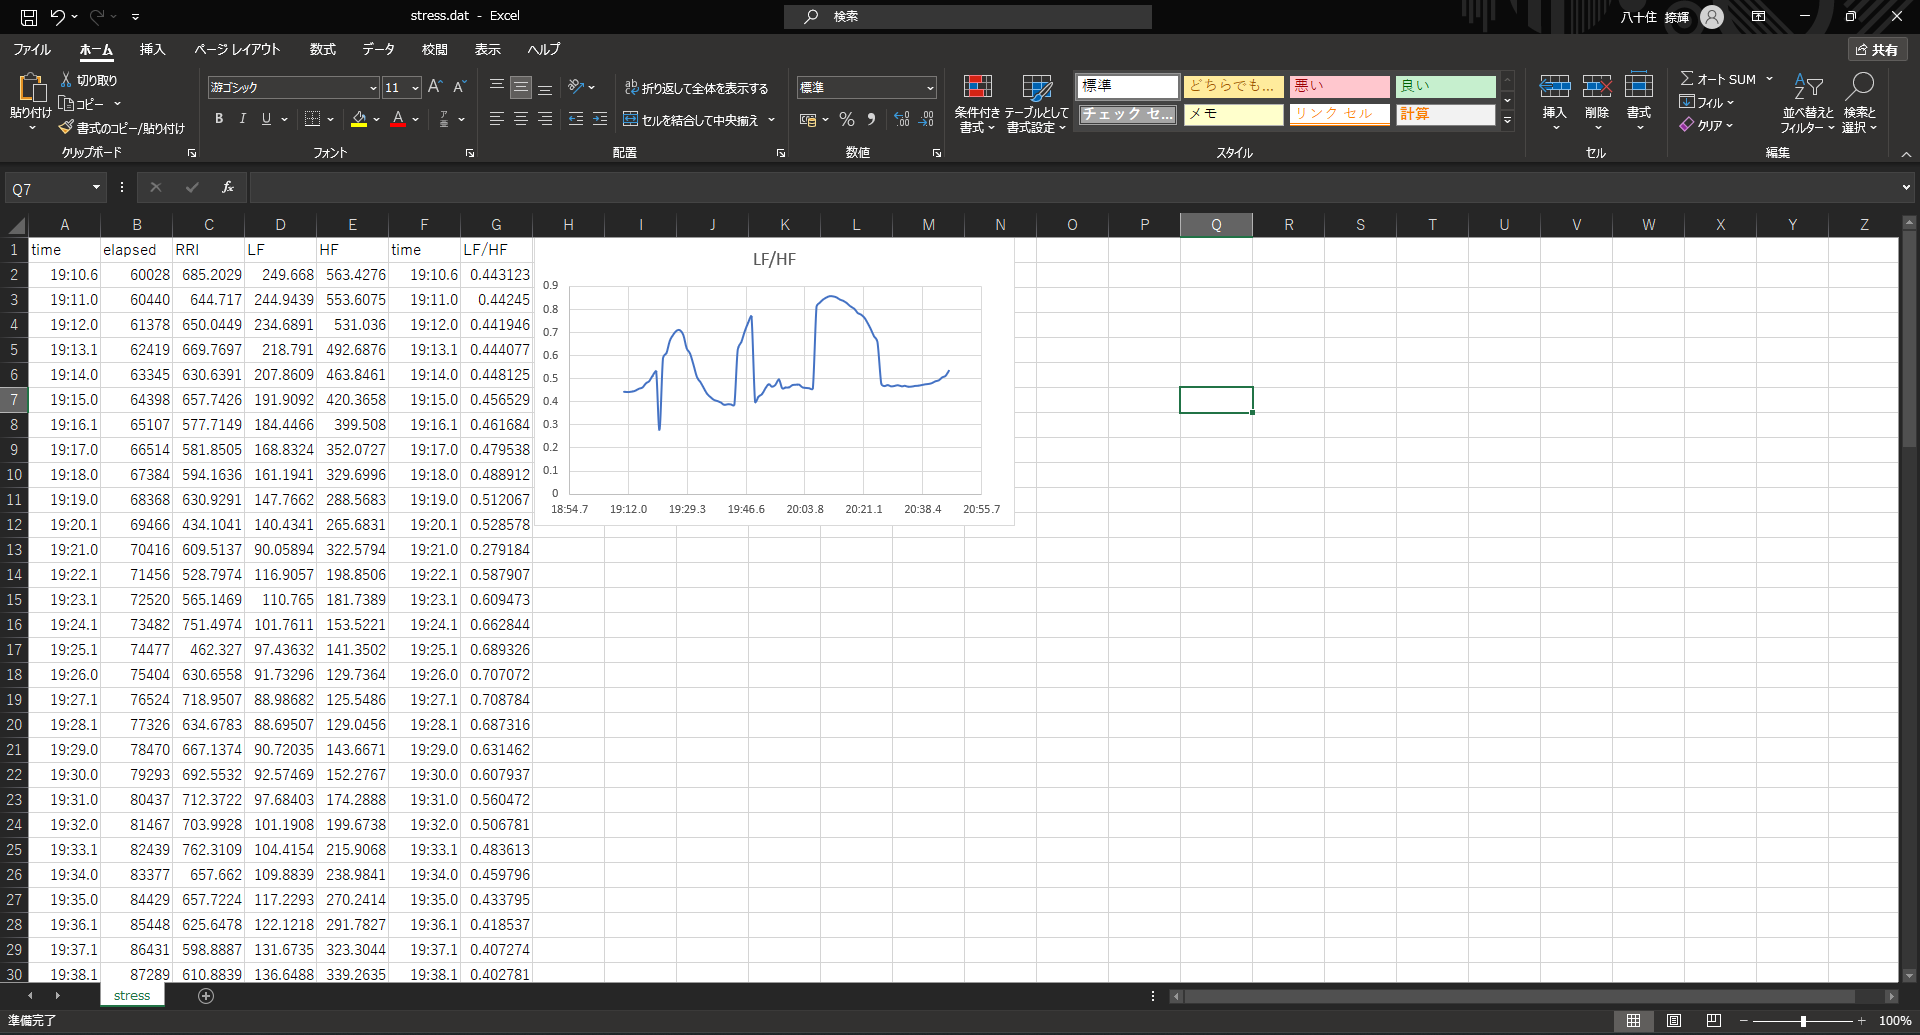Click the Merge and Center cells icon
The height and width of the screenshot is (1035, 1920).
coord(631,120)
